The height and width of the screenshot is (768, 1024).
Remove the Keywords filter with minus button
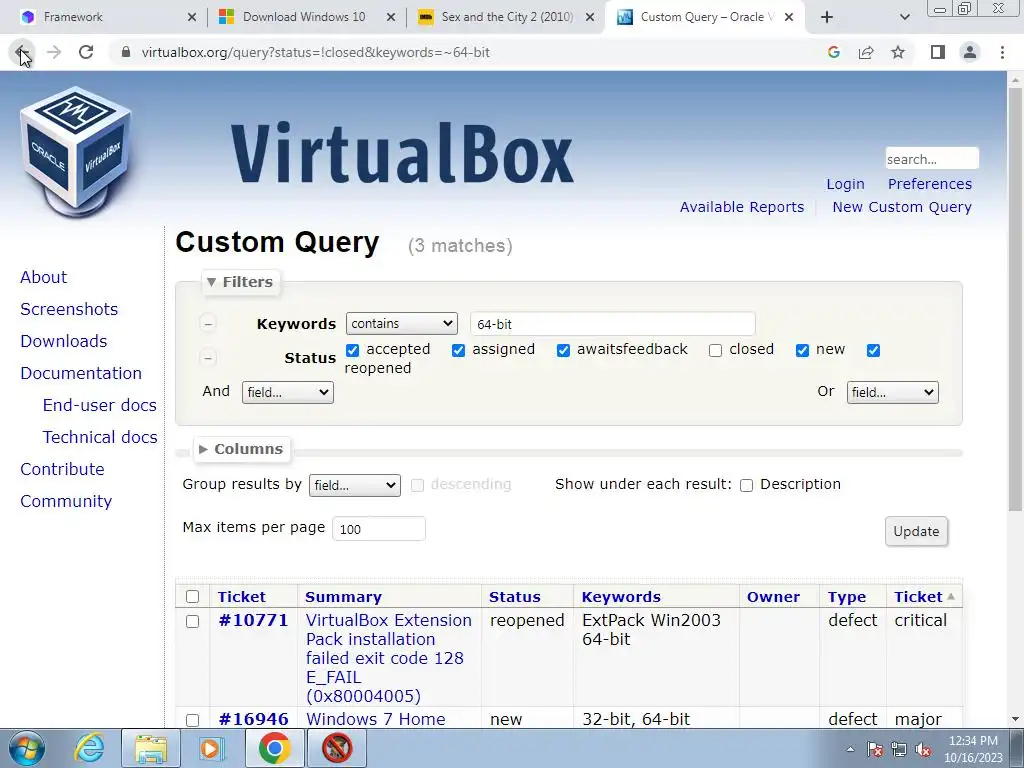tap(208, 323)
